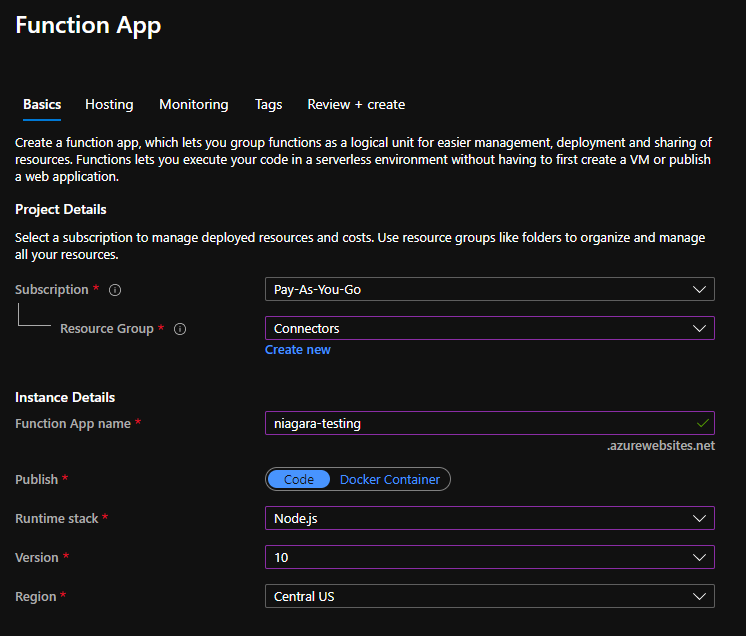Open the Review + create tab
746x636 pixels.
[x=356, y=105]
